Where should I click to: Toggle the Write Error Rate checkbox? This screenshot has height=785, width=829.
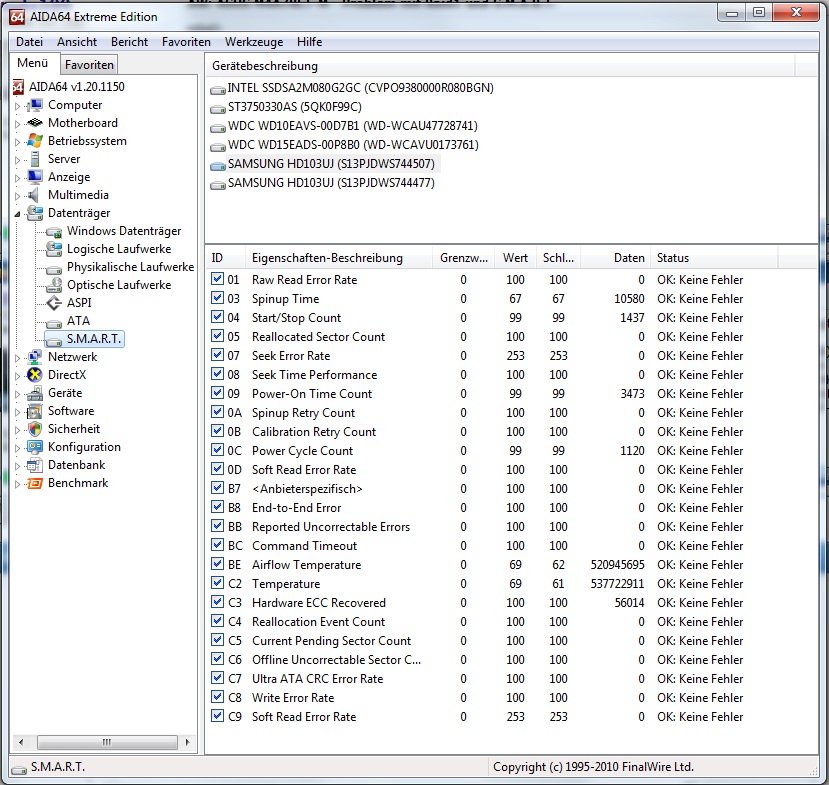point(217,697)
